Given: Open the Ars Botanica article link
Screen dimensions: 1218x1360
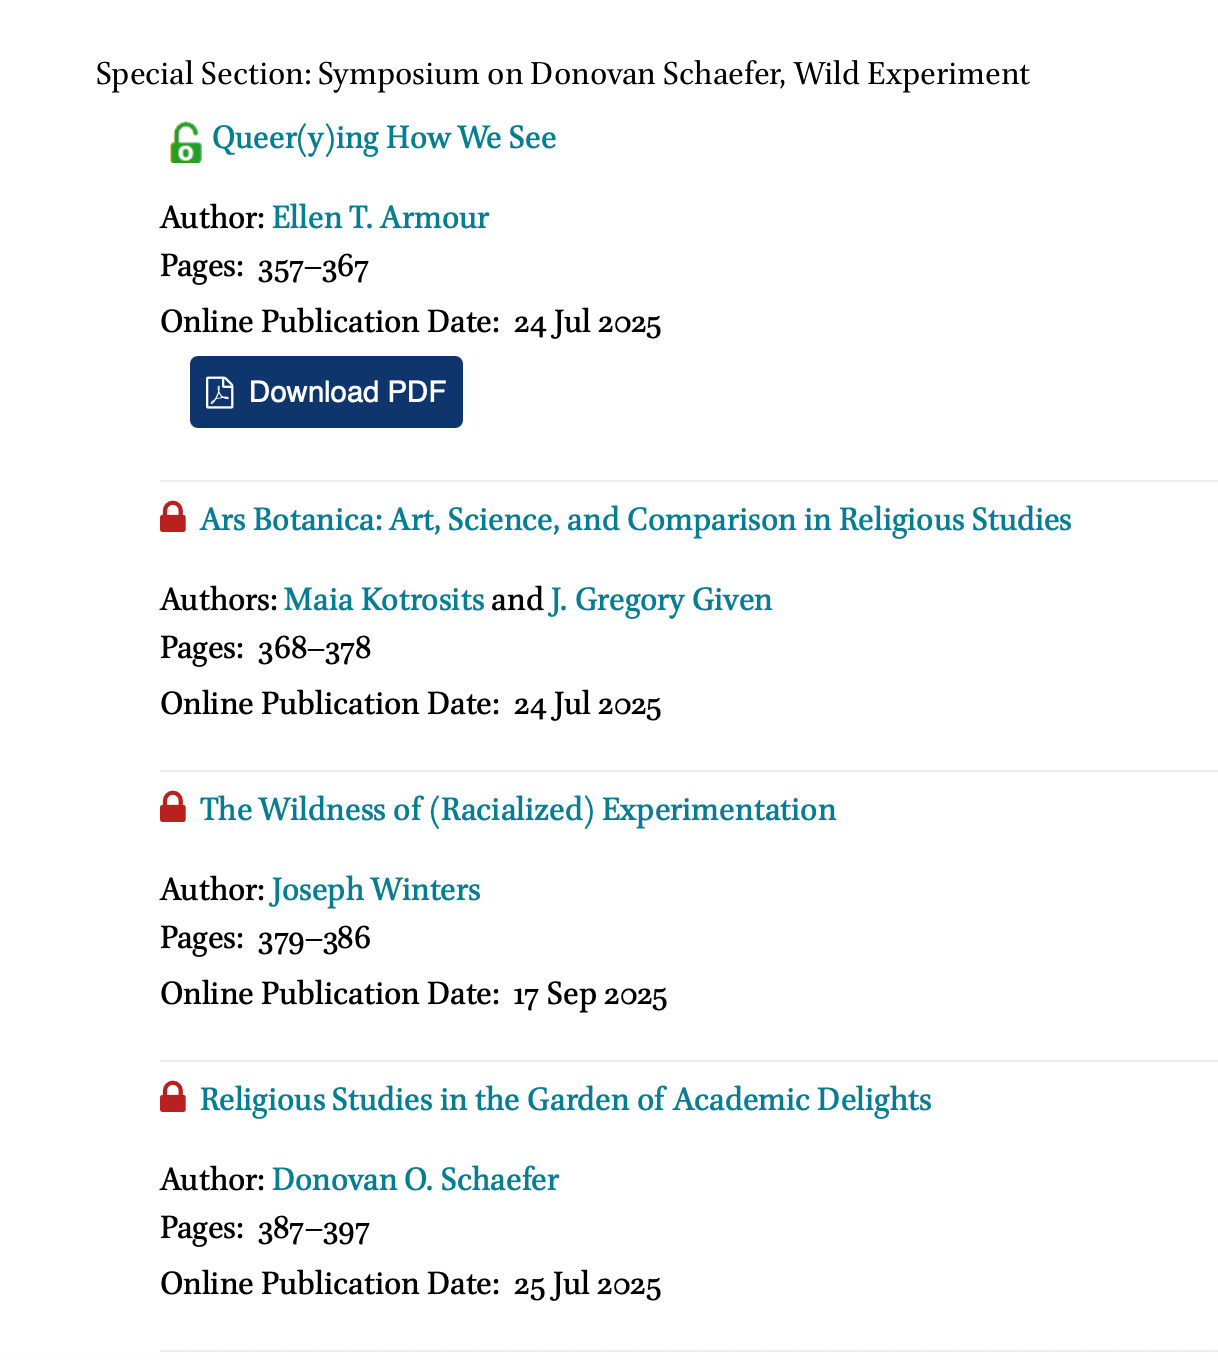Looking at the screenshot, I should coord(635,520).
